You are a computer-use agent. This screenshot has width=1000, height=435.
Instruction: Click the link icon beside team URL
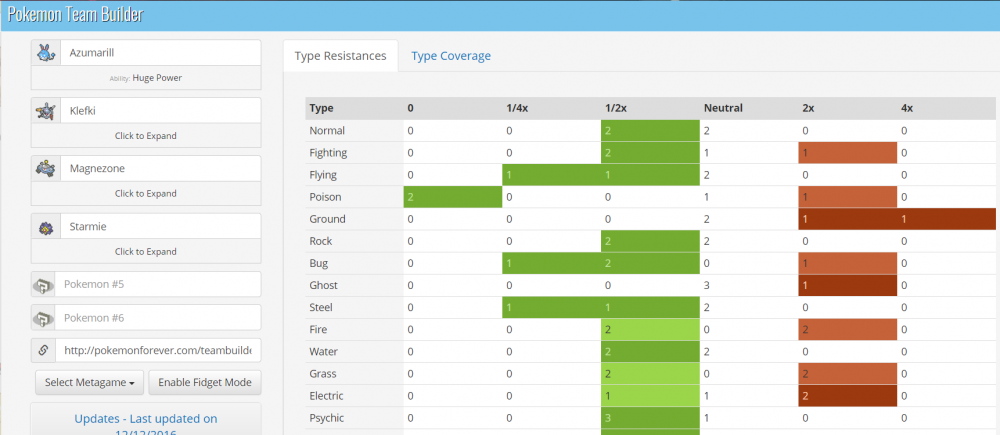point(44,351)
